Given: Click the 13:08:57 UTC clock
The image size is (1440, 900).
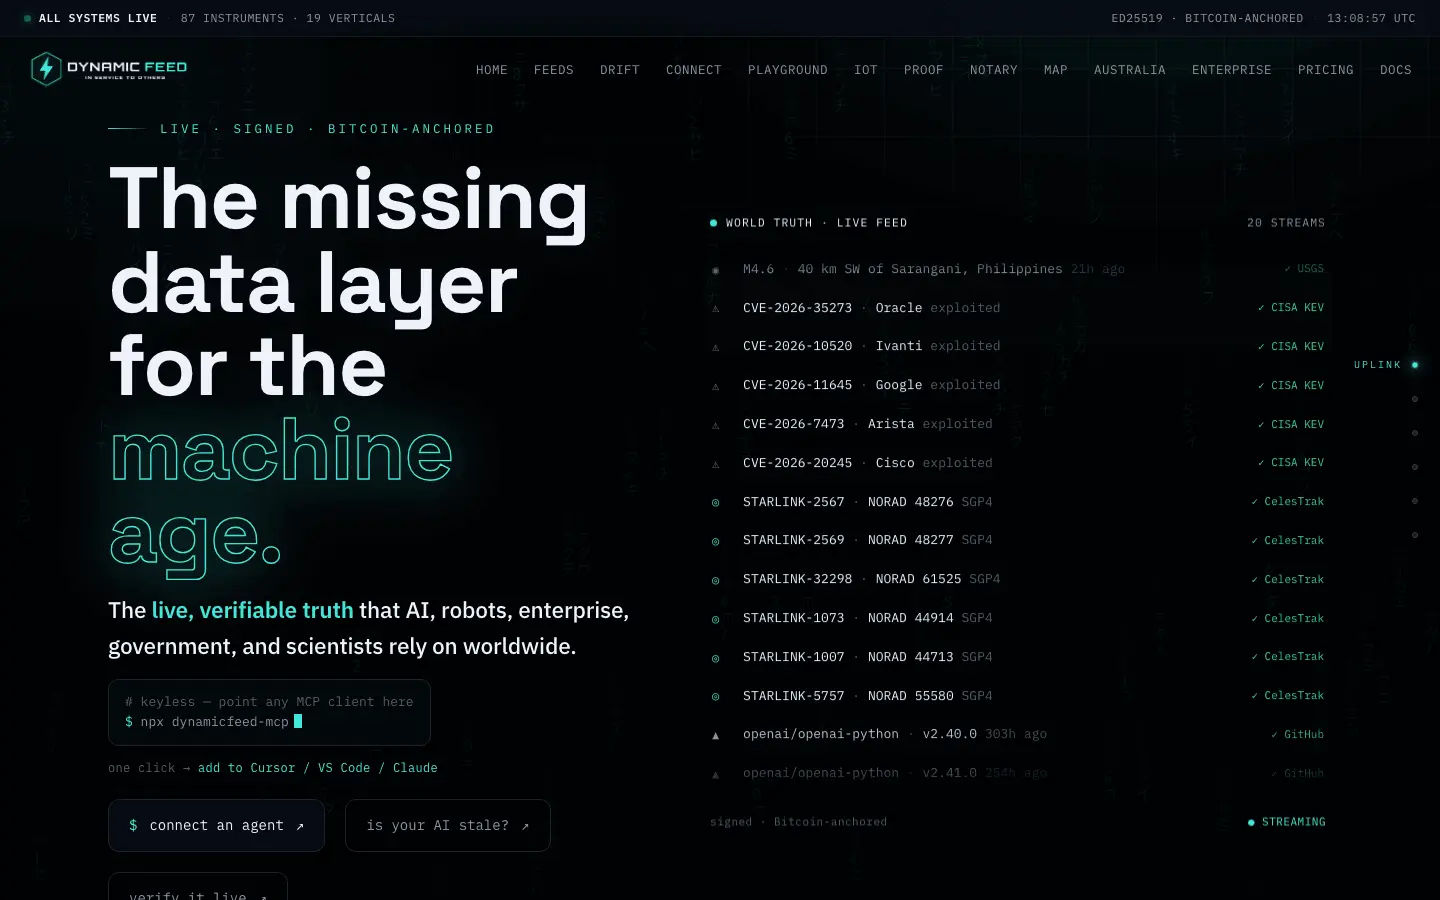Looking at the screenshot, I should click(1371, 18).
